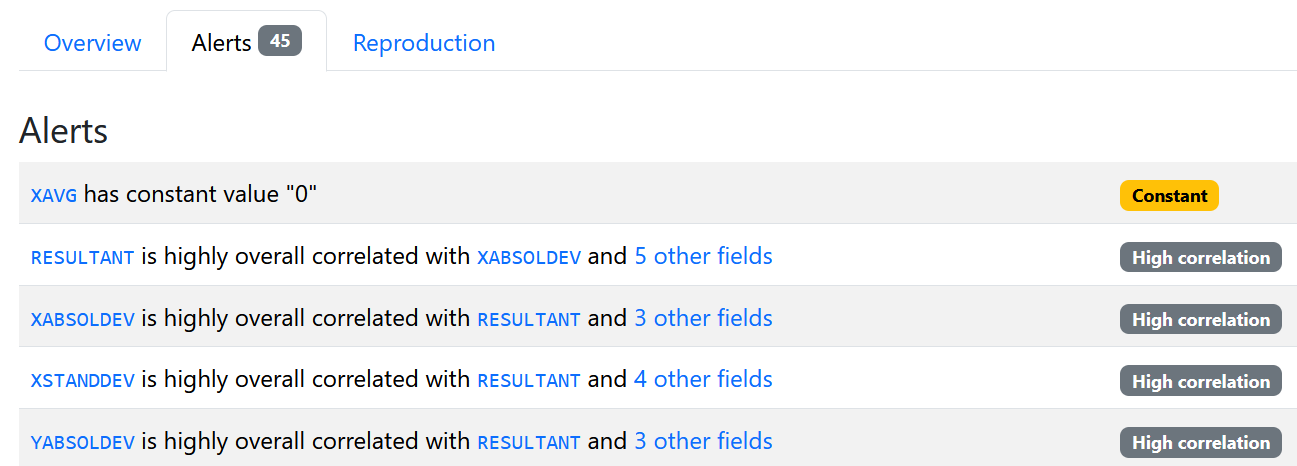Viewport: 1297px width, 466px height.
Task: Open RESULTANT link starting the second alert
Action: 83,257
